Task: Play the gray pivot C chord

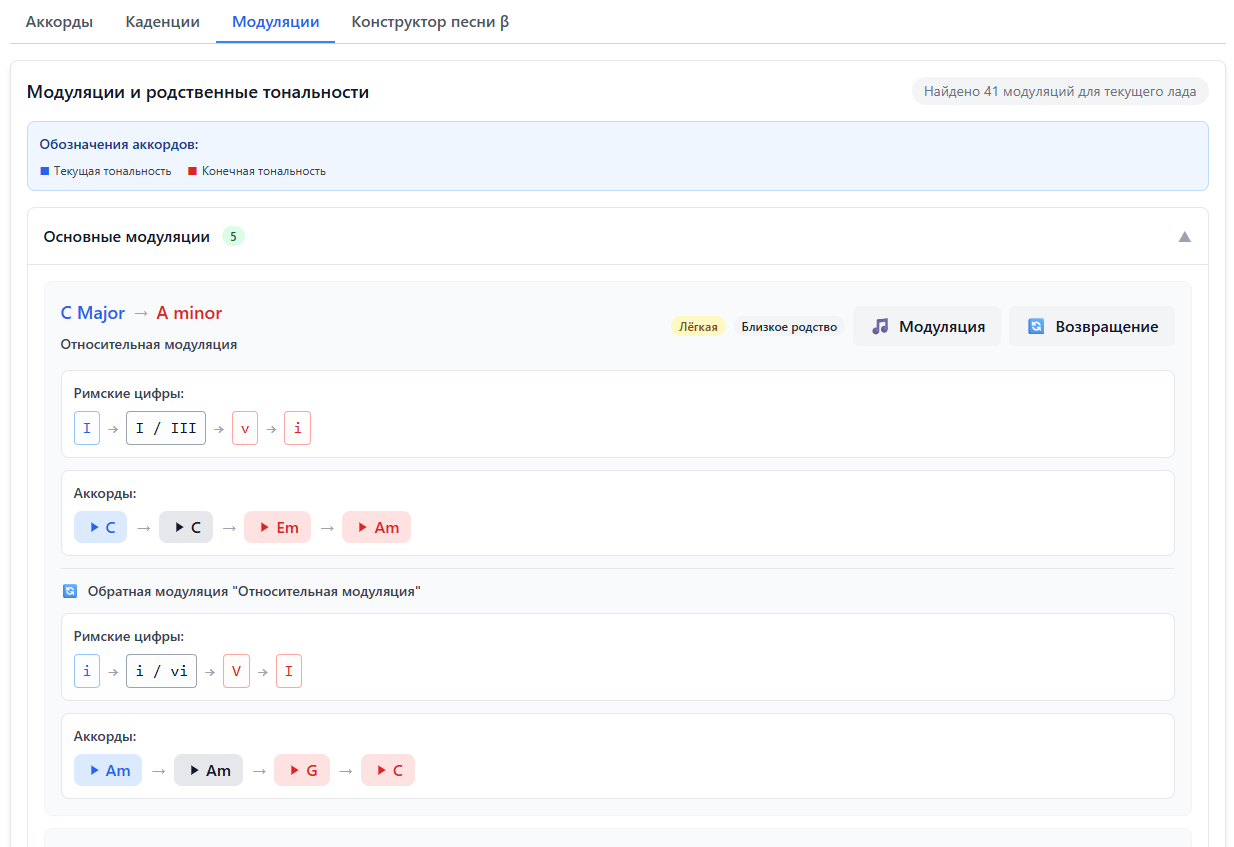Action: click(x=186, y=527)
